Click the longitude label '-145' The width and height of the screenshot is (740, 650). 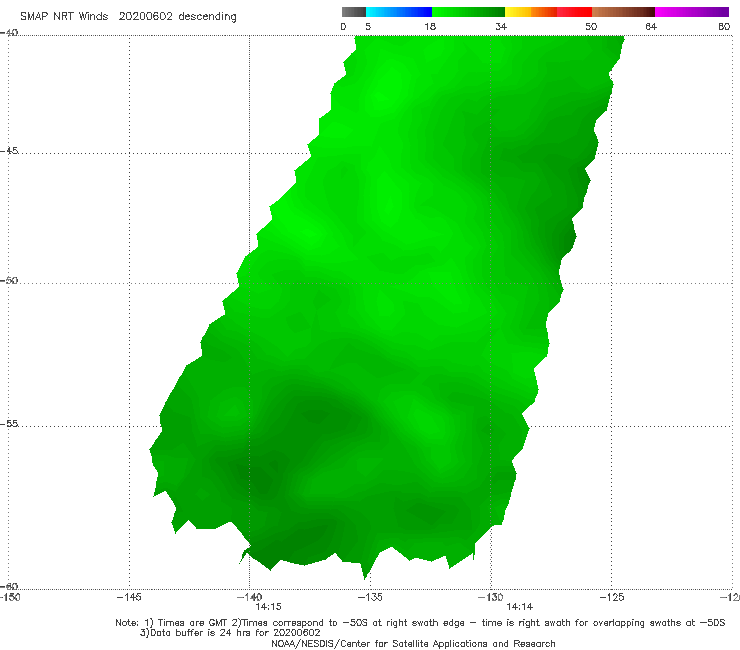click(129, 597)
